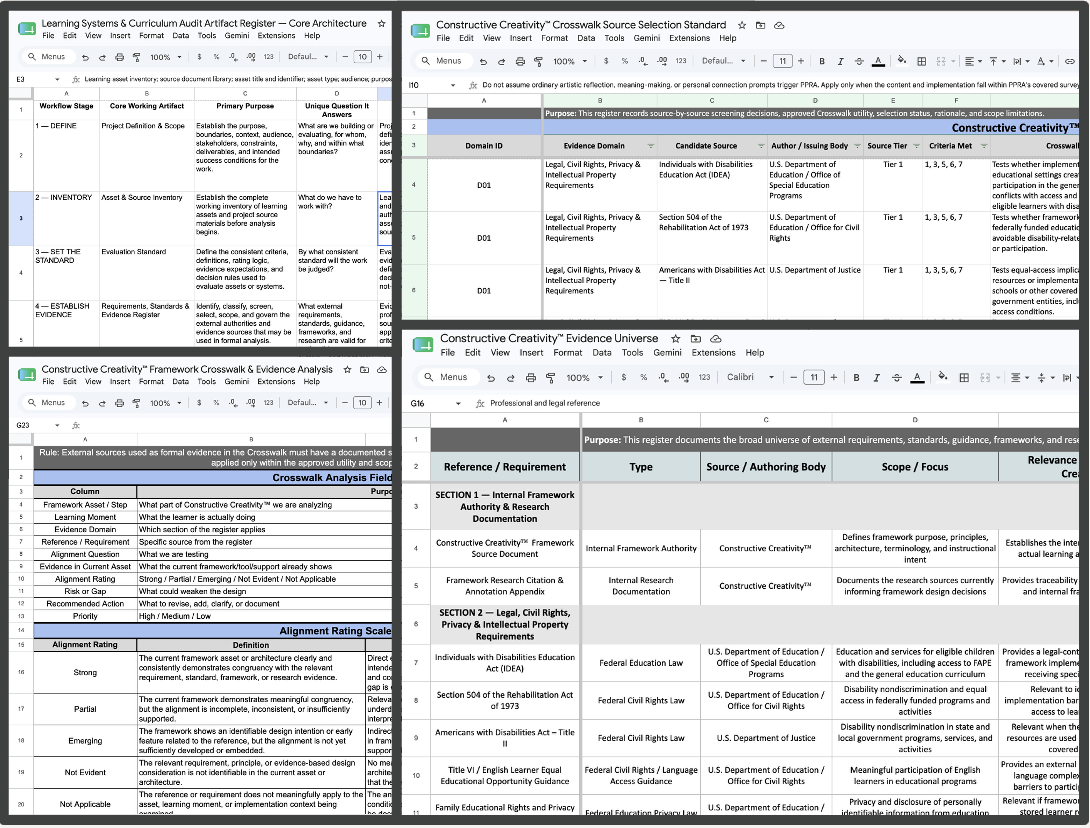This screenshot has height=828, width=1090.
Task: Print the Evidence Universe sheet
Action: coord(530,378)
